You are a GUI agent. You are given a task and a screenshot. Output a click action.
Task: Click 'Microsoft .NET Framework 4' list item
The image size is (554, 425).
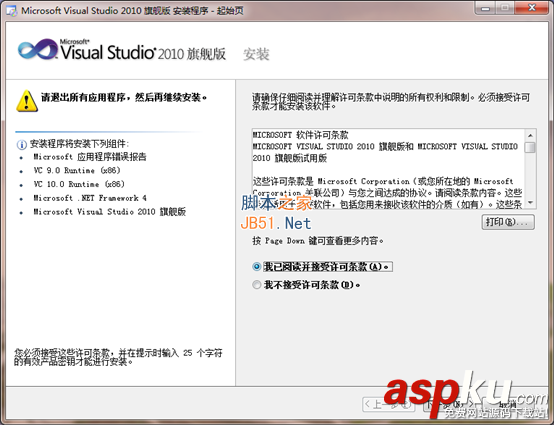click(90, 198)
